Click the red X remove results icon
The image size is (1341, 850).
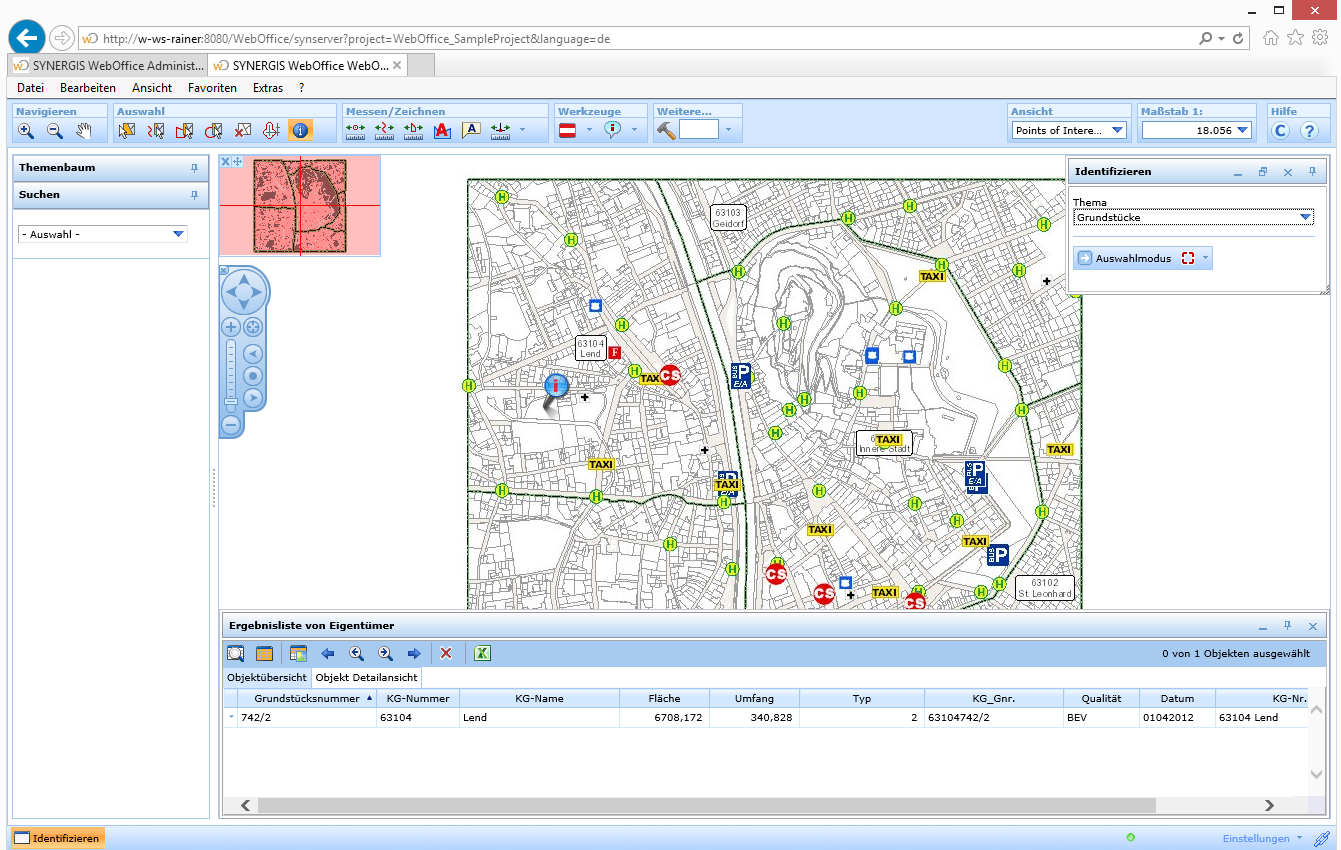[x=446, y=653]
